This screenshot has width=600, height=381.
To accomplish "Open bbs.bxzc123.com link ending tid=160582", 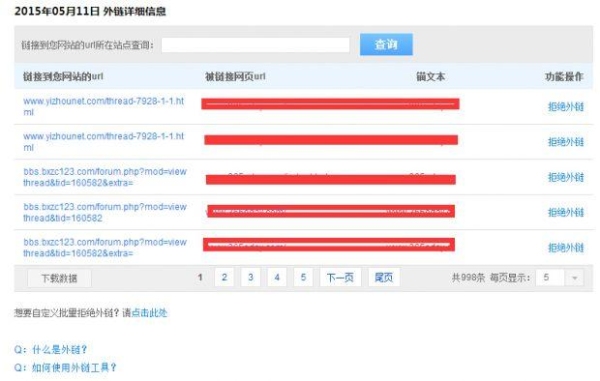I will pos(105,212).
